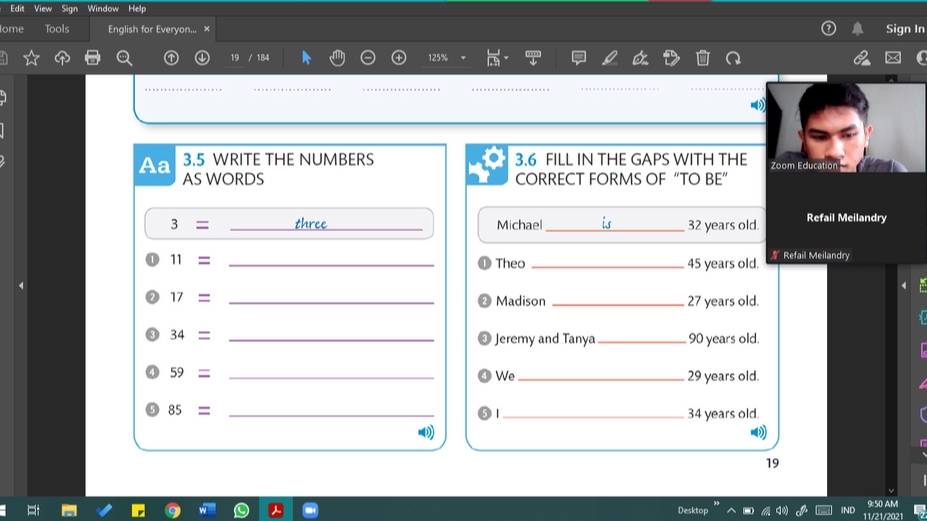Click the upload to cloud icon
927x521 pixels.
pyautogui.click(x=62, y=58)
